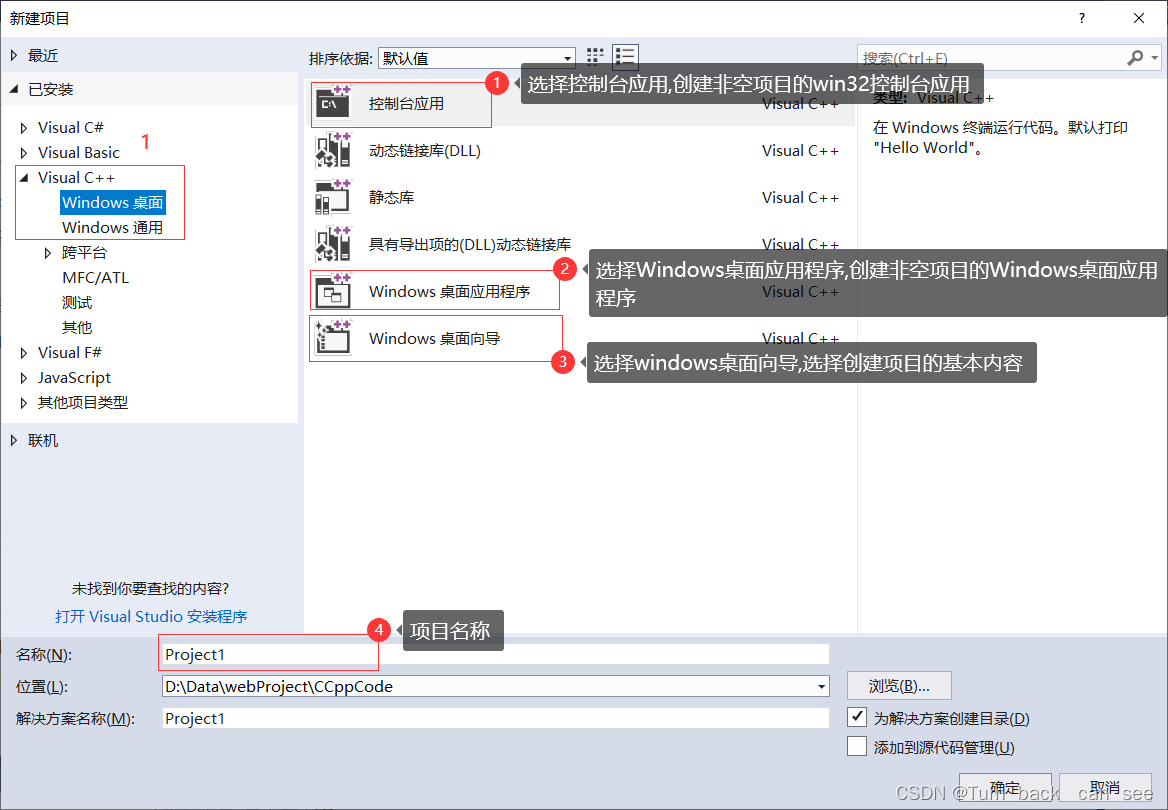Expand the Visual F# node
The width and height of the screenshot is (1168, 810).
[24, 352]
